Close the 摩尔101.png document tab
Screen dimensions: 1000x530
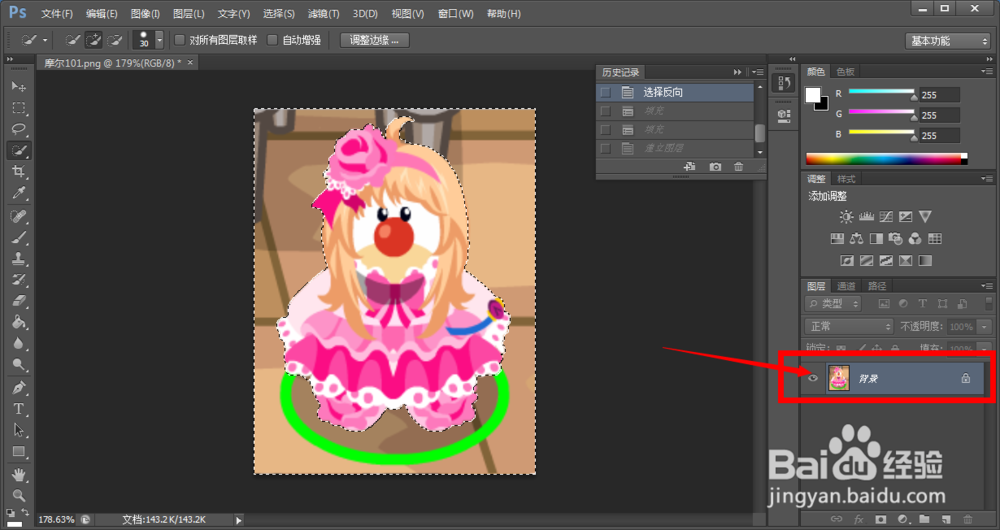point(190,63)
